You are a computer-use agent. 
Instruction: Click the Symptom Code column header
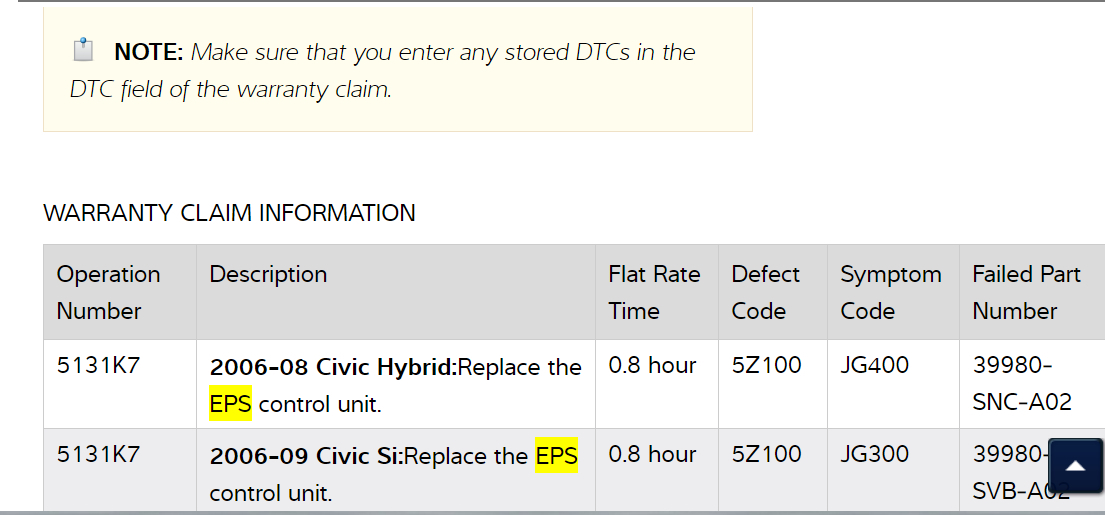tap(890, 292)
